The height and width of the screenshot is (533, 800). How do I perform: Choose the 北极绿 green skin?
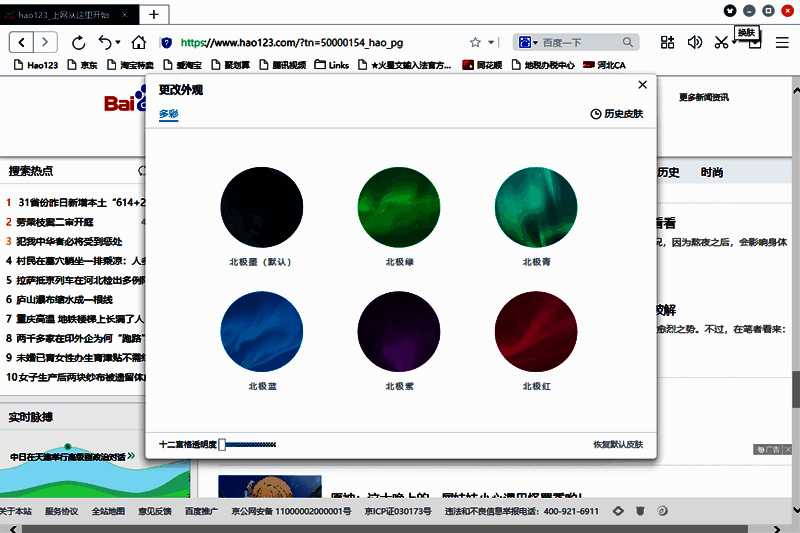click(x=399, y=207)
